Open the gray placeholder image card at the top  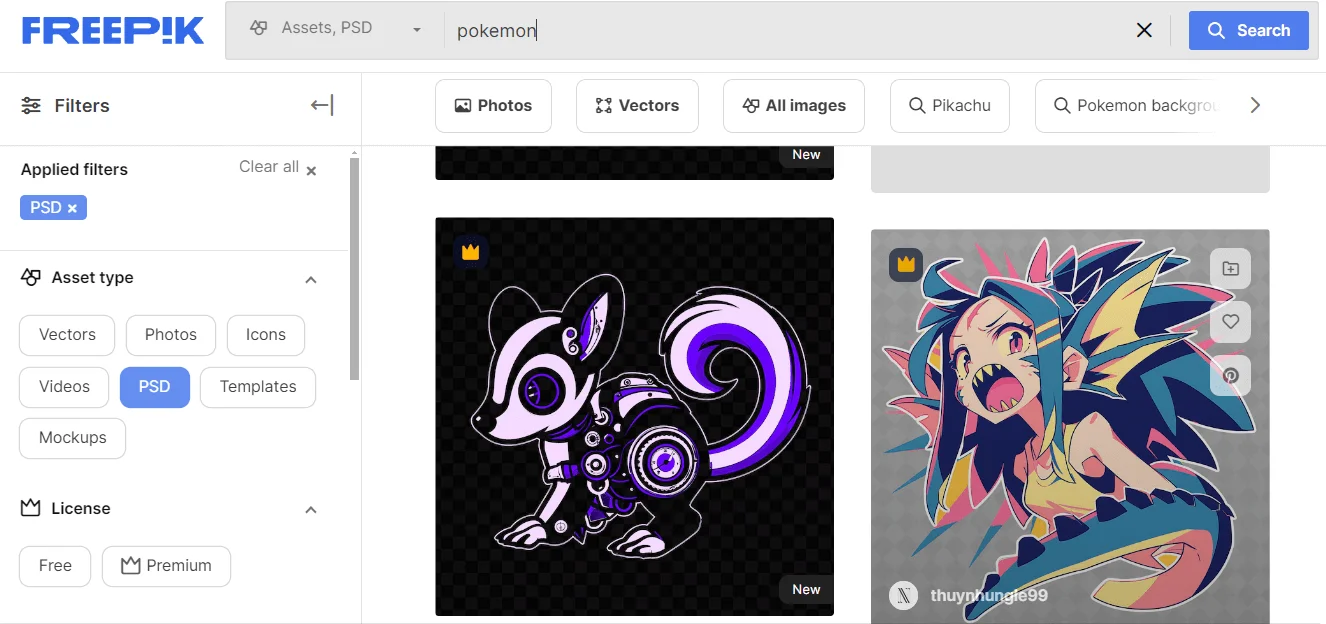click(1070, 169)
